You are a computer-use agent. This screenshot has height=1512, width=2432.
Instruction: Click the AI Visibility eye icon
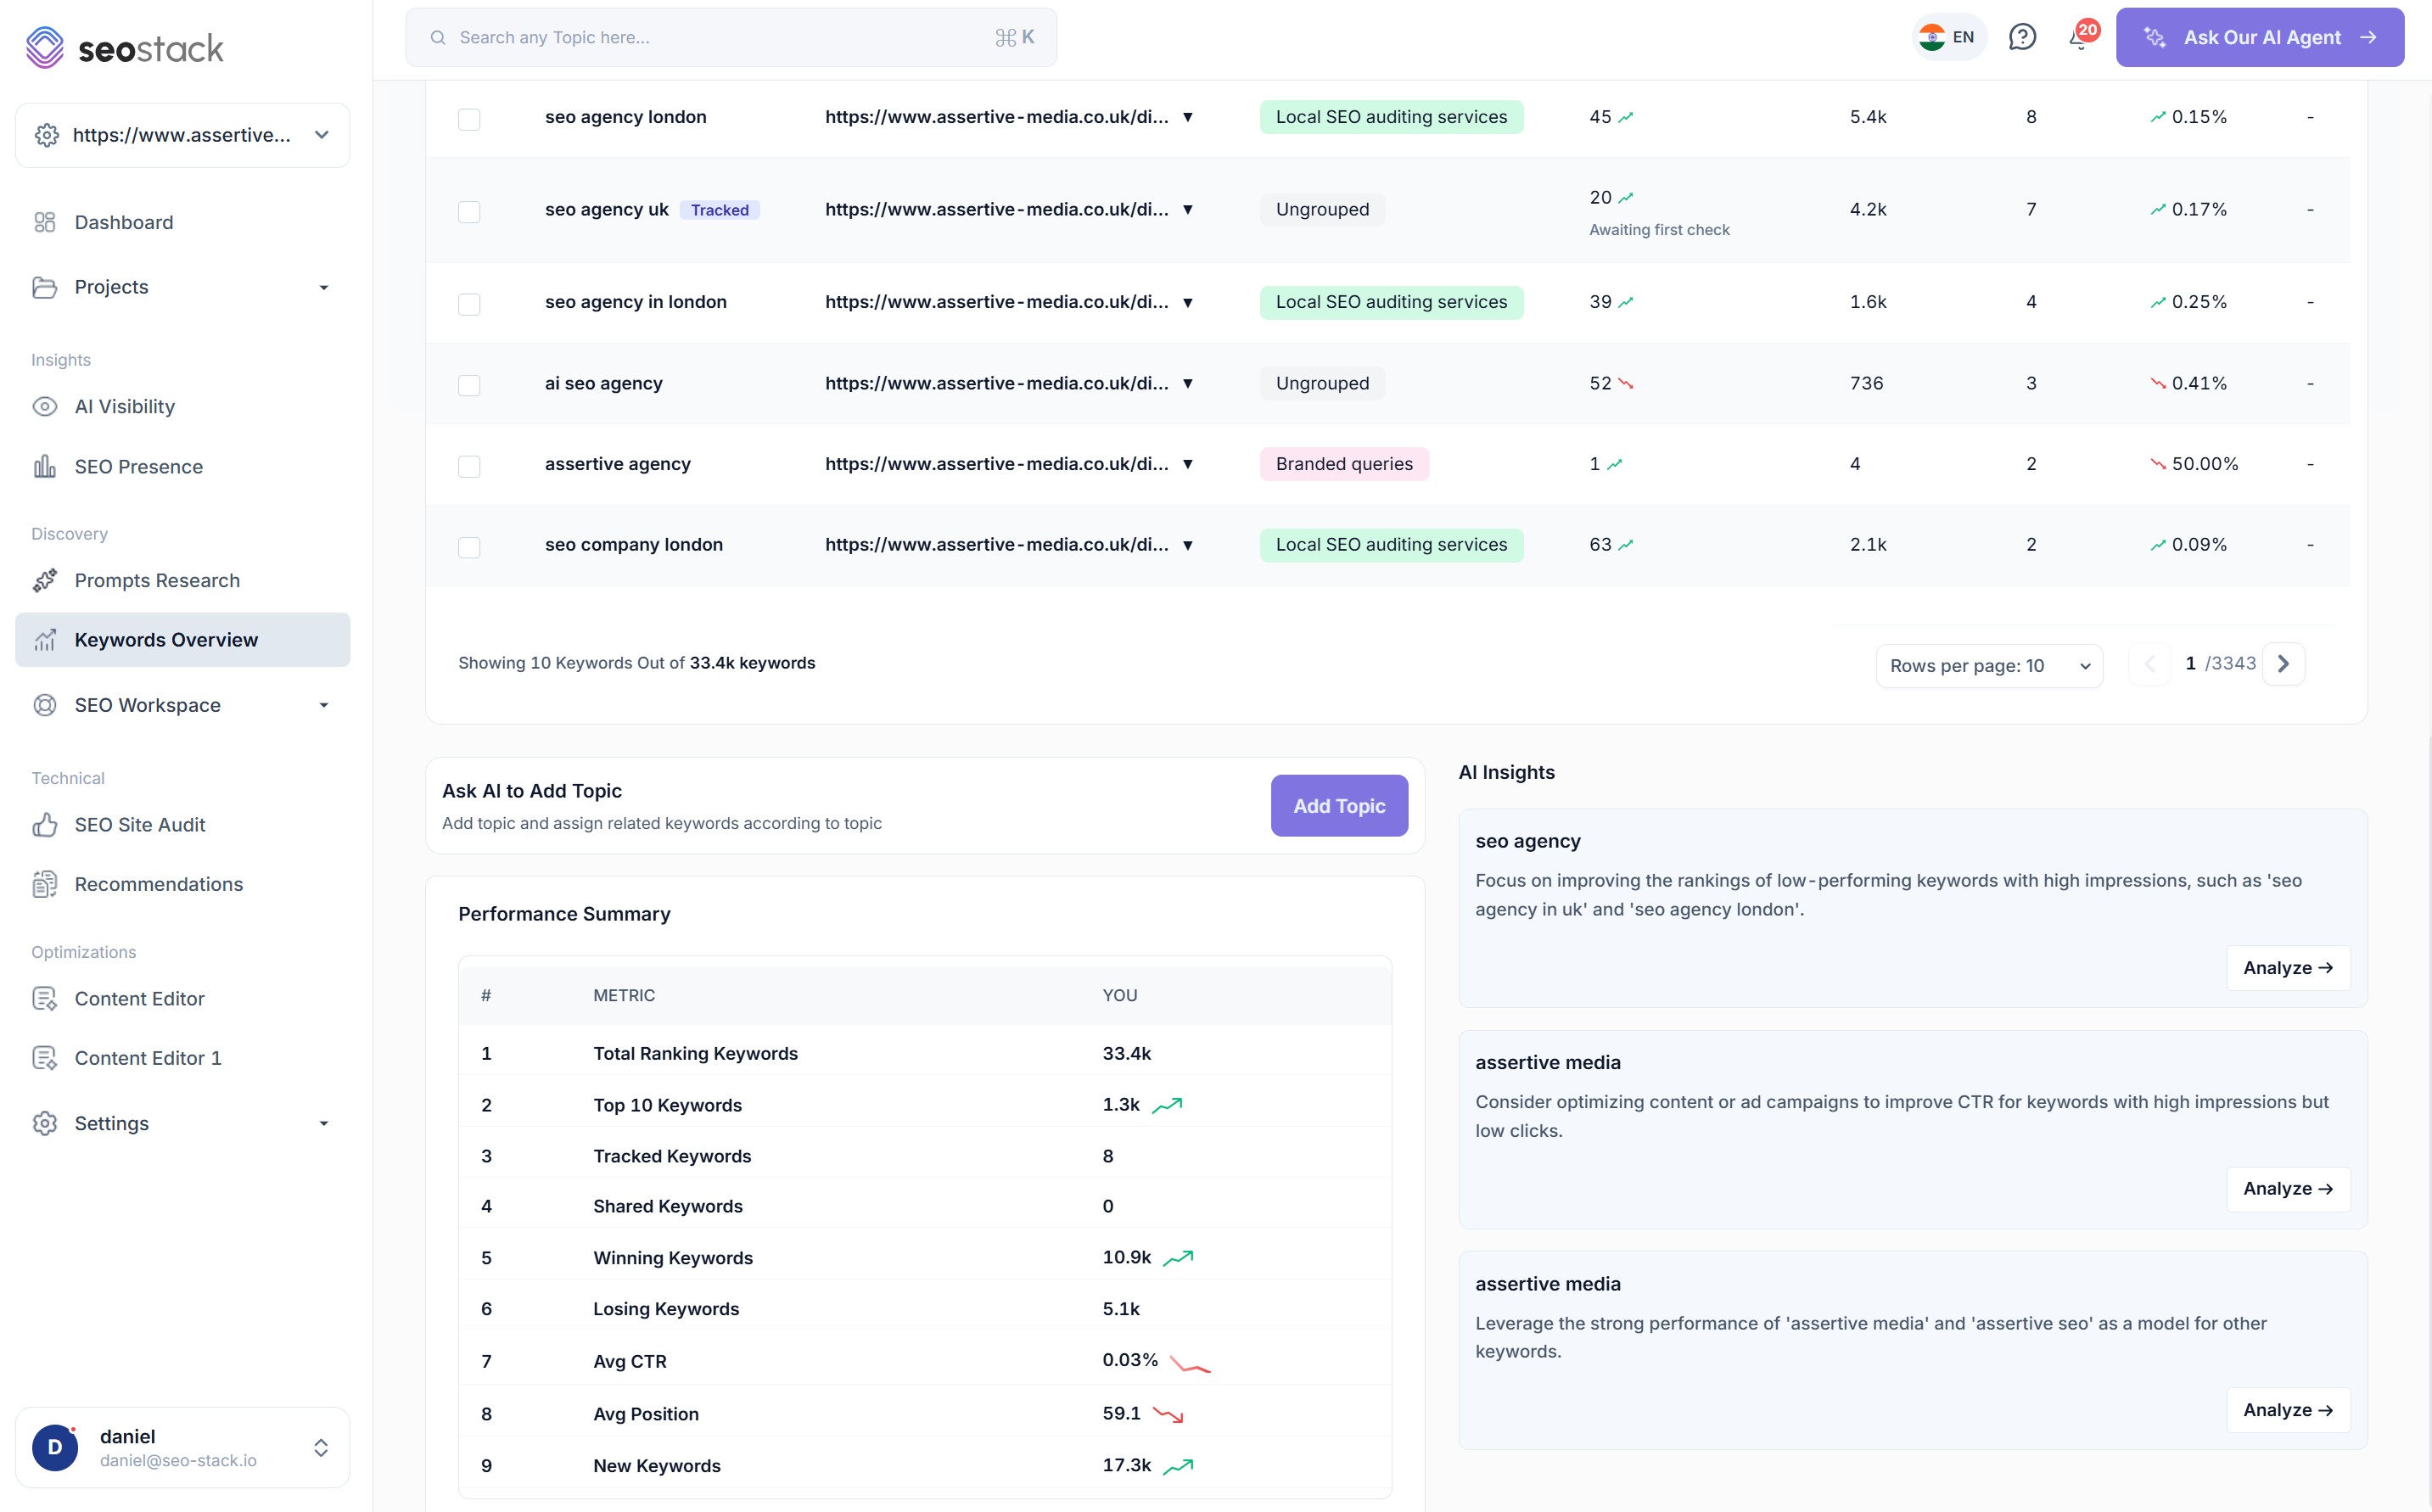tap(45, 407)
